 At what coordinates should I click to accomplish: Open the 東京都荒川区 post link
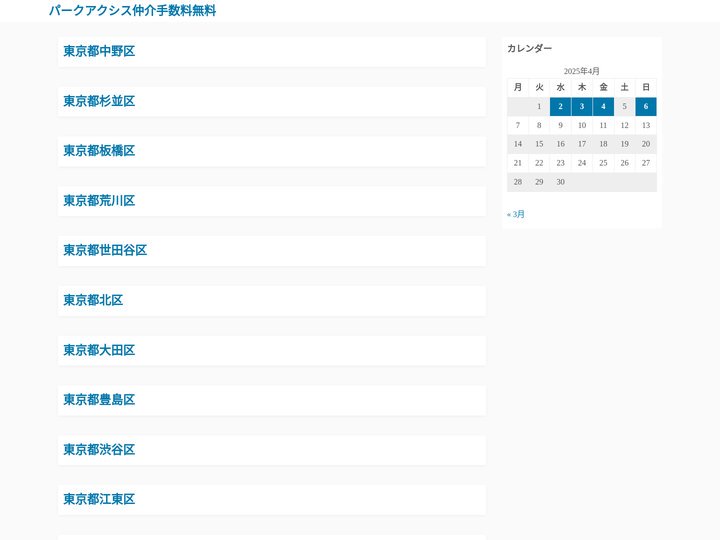[x=99, y=201]
